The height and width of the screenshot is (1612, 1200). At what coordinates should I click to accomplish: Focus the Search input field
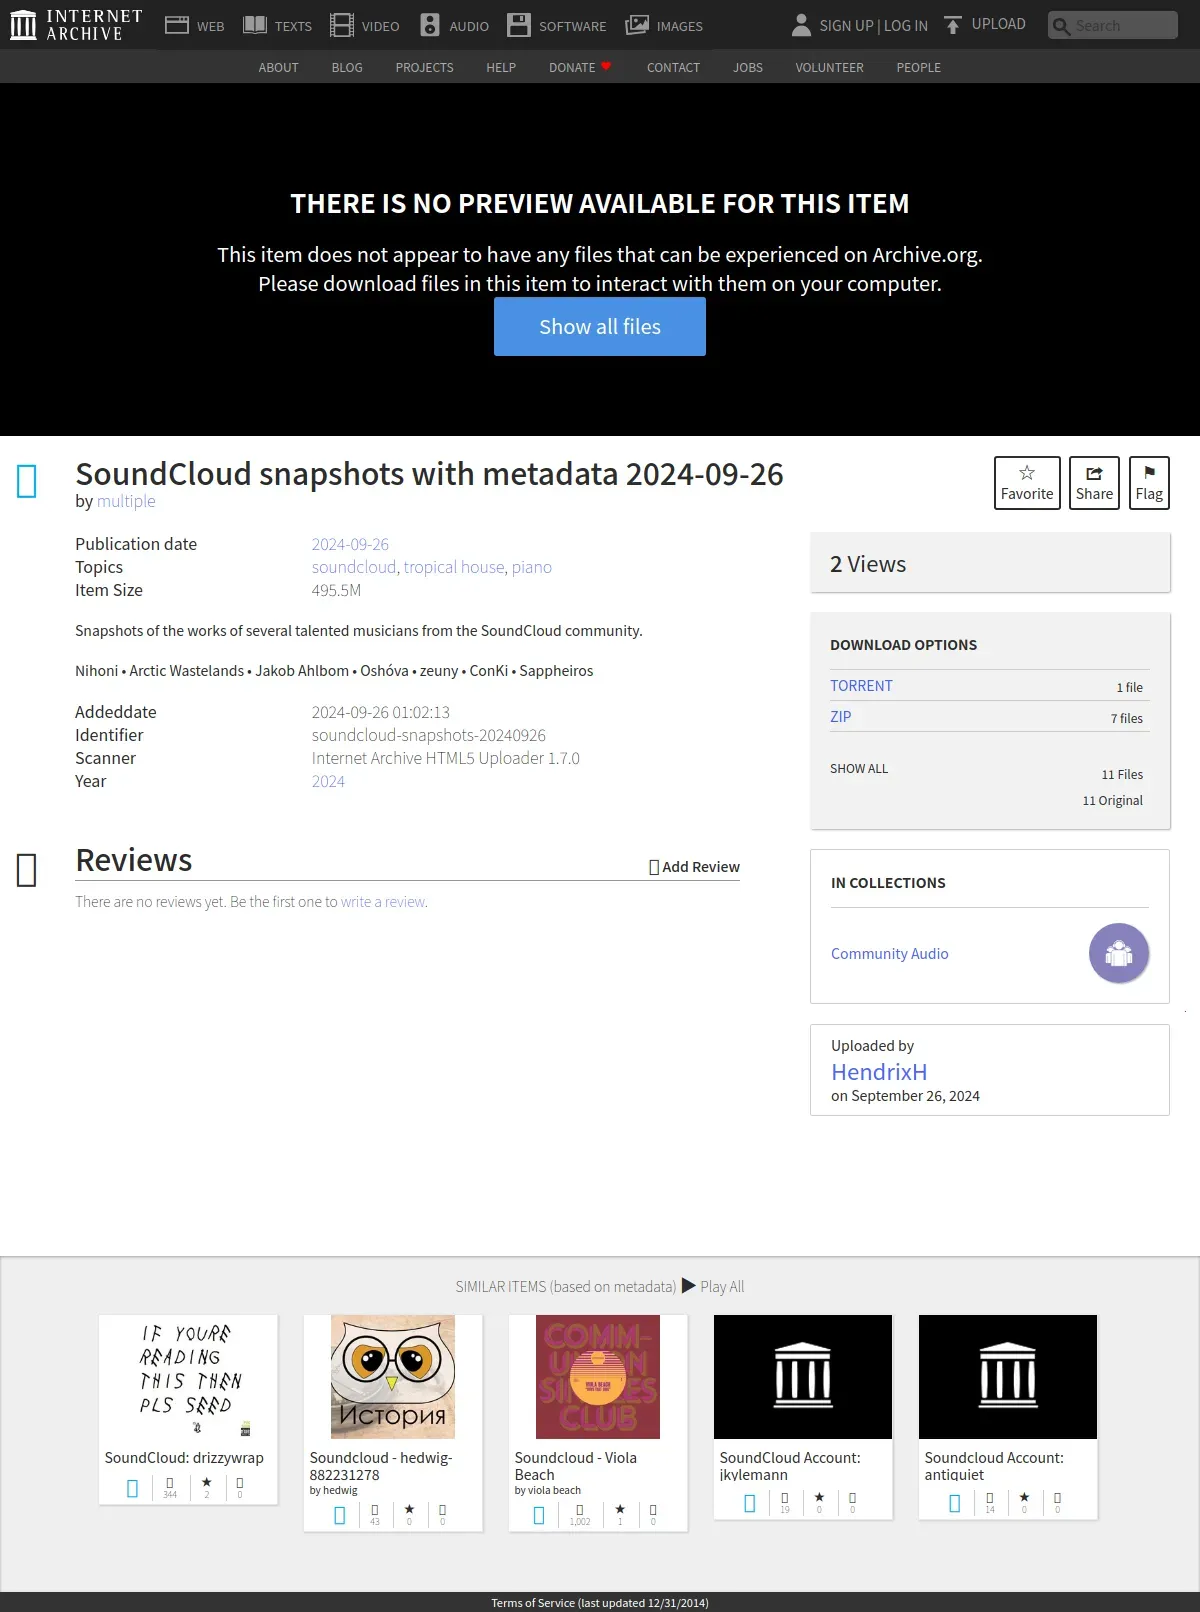(x=1113, y=25)
